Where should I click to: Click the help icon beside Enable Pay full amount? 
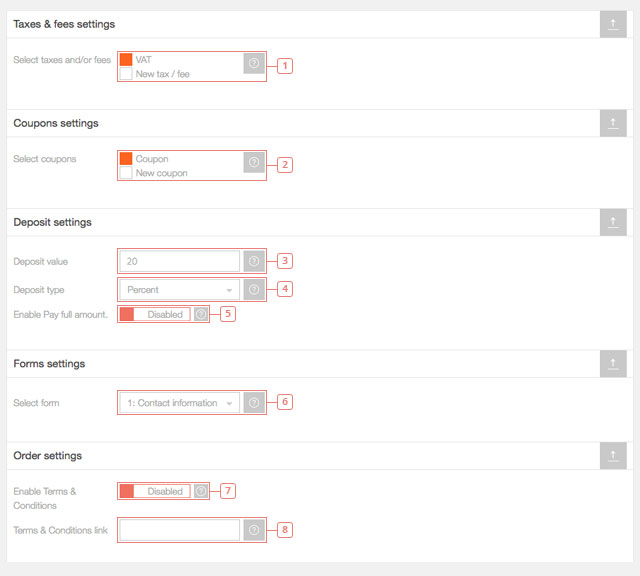tap(201, 314)
